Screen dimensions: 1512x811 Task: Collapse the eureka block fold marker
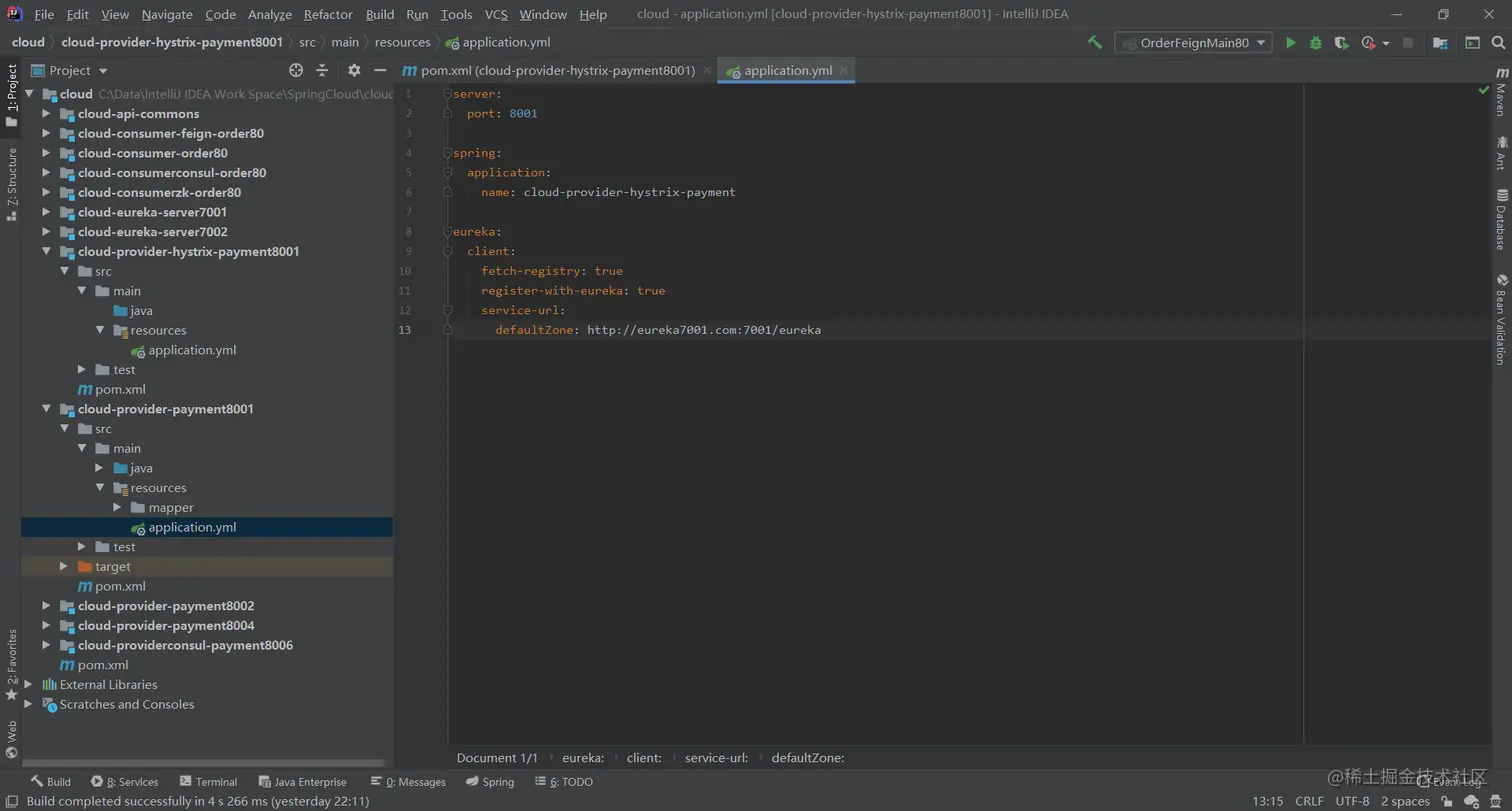(448, 232)
